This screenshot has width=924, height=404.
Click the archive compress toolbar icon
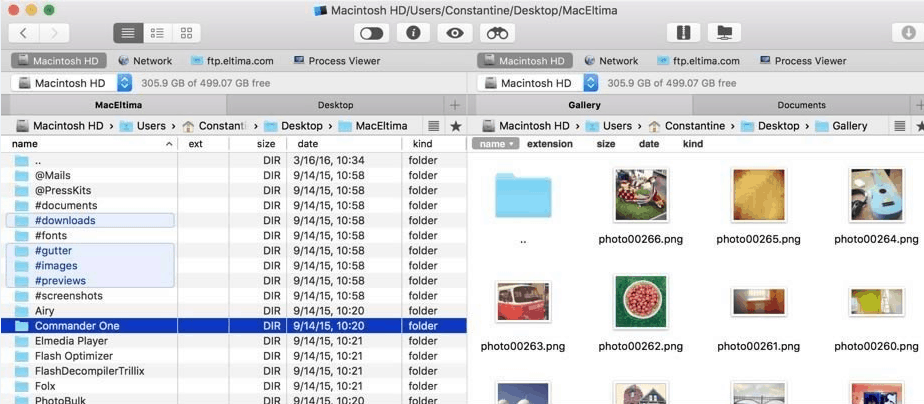[x=683, y=33]
